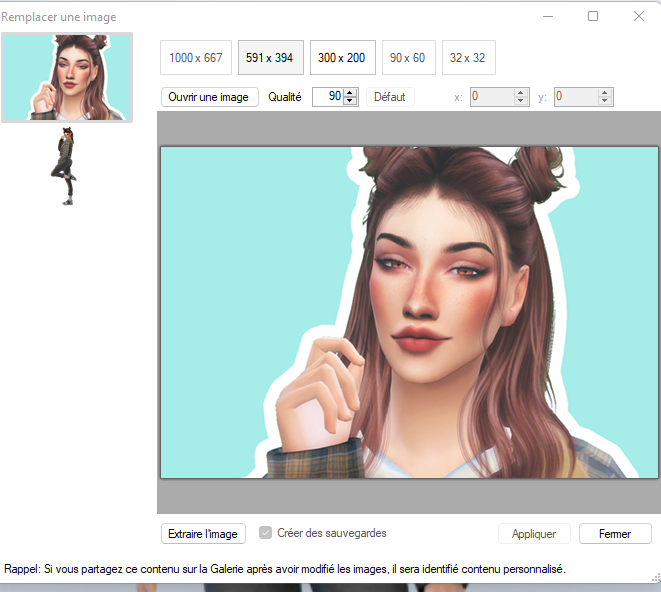This screenshot has height=592, width=661.
Task: Decrease Qualité with the down arrow
Action: coord(350,101)
